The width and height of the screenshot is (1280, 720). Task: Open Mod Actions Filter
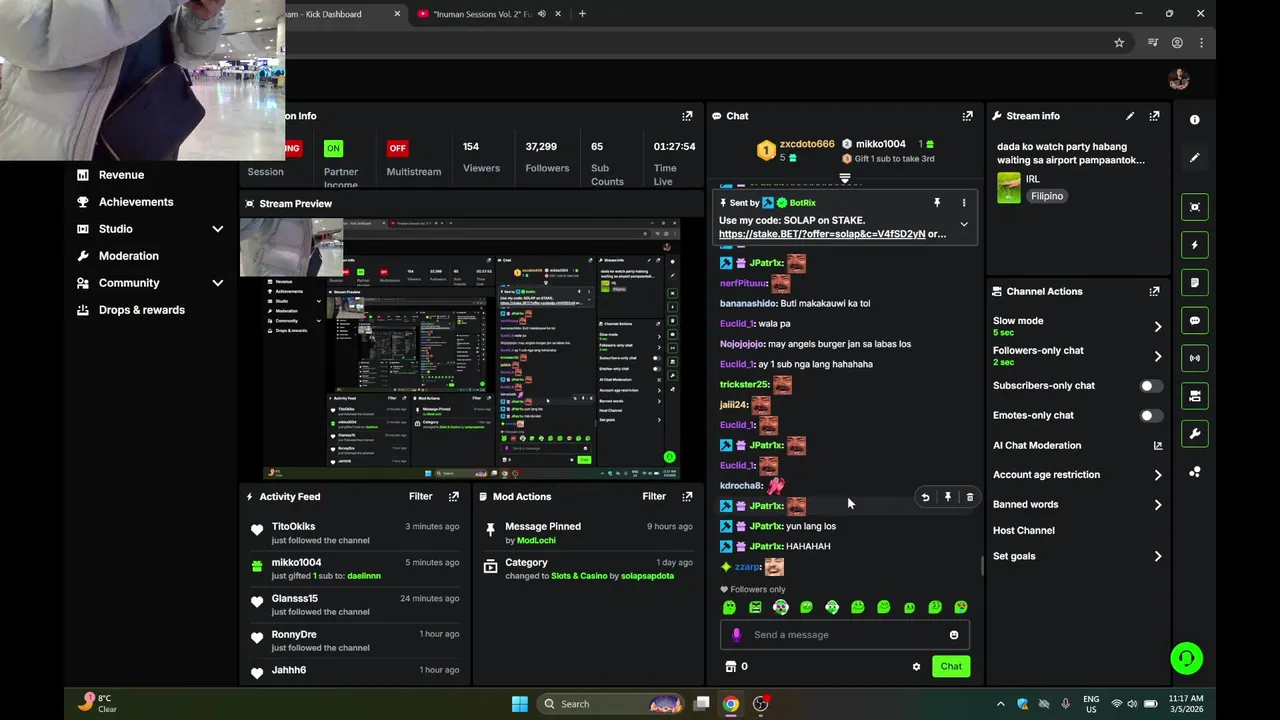[654, 496]
